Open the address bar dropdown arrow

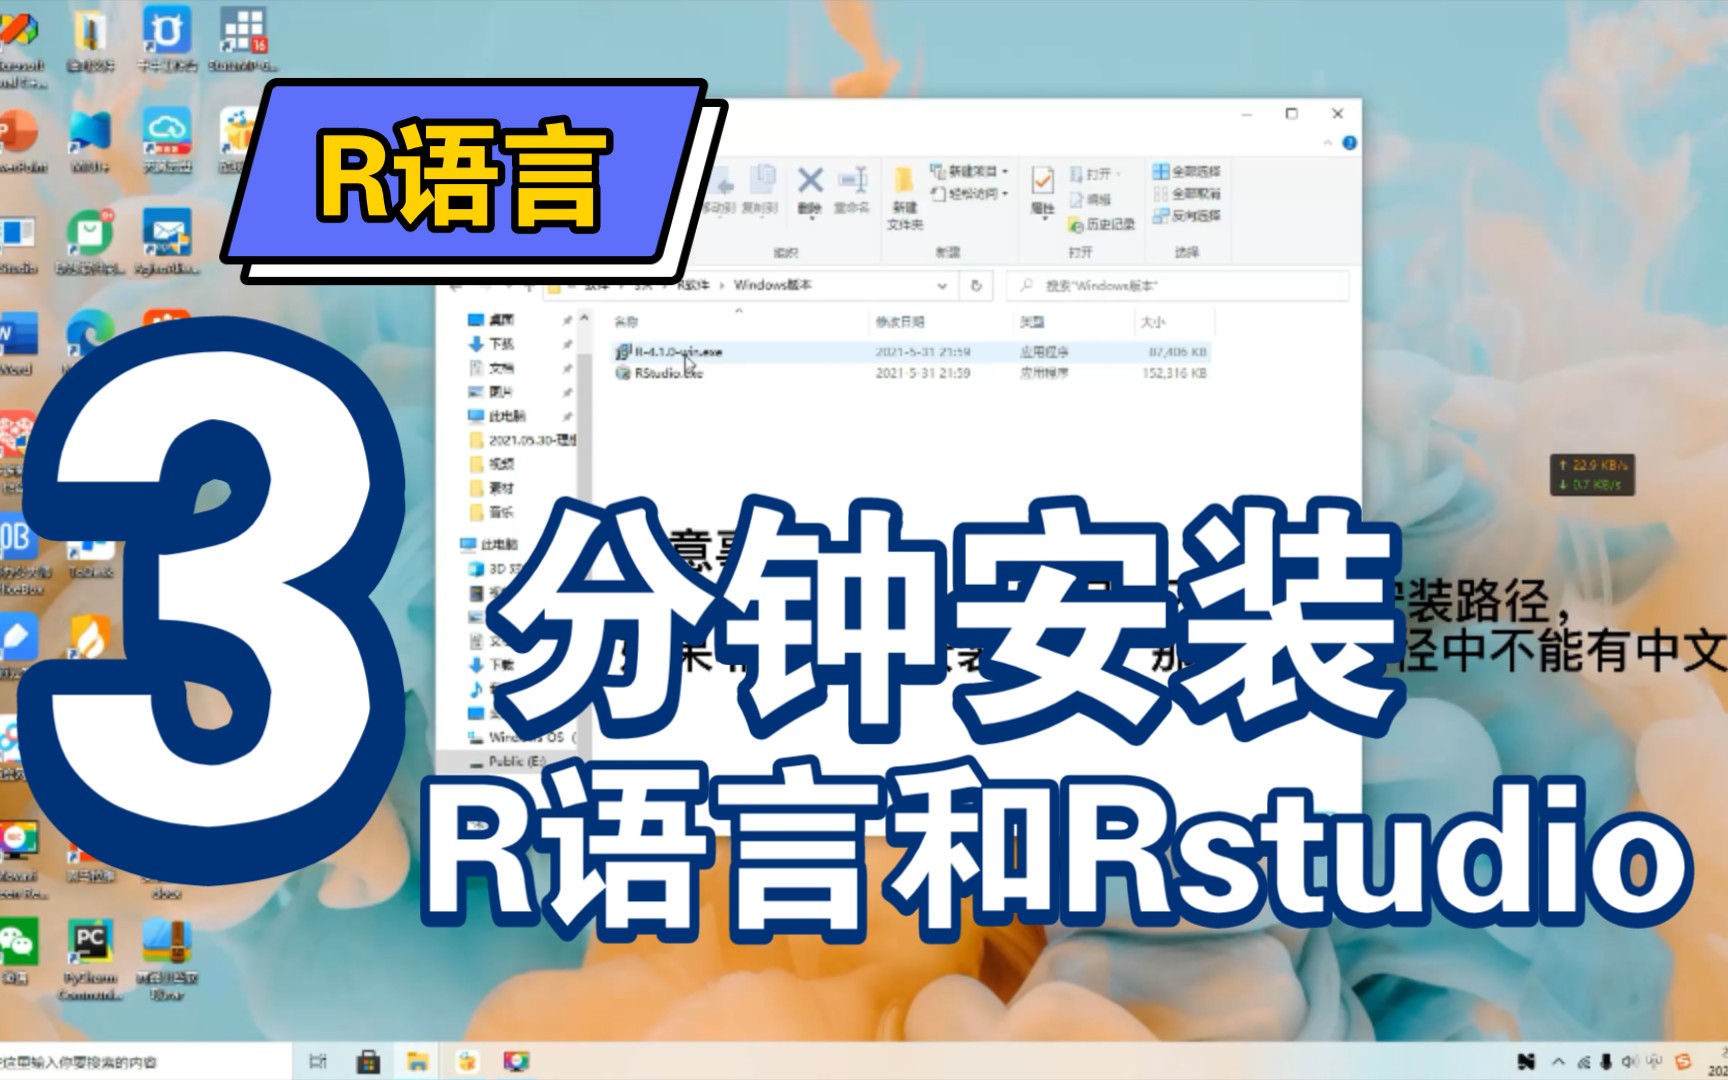(x=940, y=287)
